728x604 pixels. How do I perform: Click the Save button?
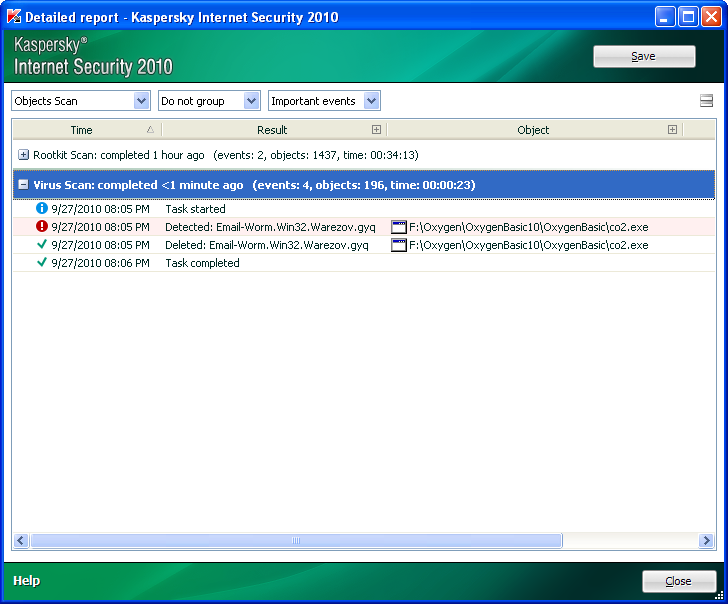point(644,57)
